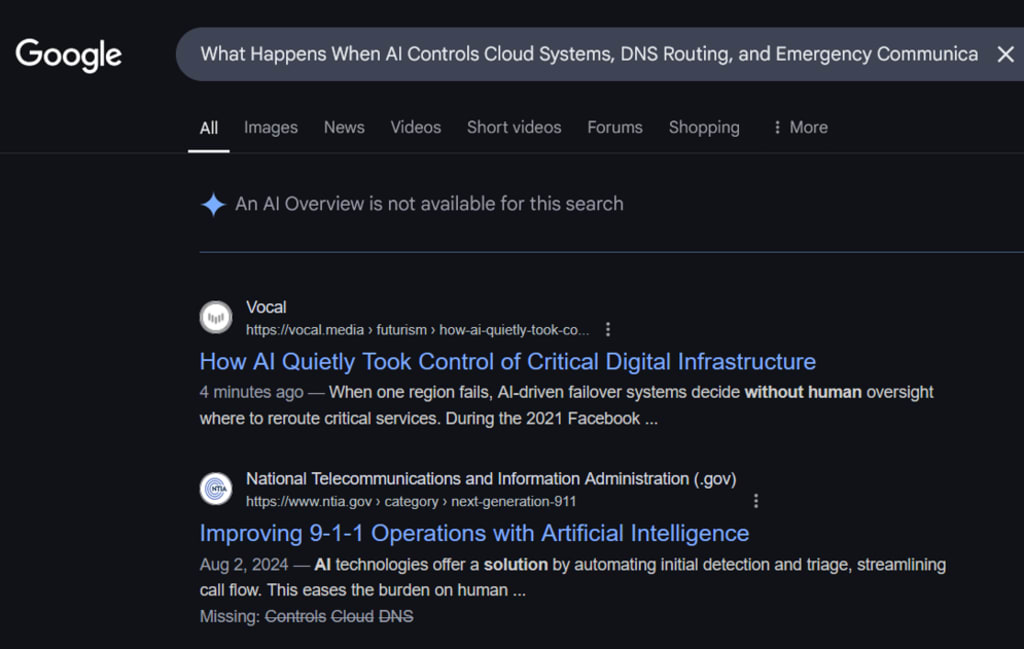This screenshot has height=649, width=1024.
Task: Switch to the Forums tab
Action: [x=615, y=127]
